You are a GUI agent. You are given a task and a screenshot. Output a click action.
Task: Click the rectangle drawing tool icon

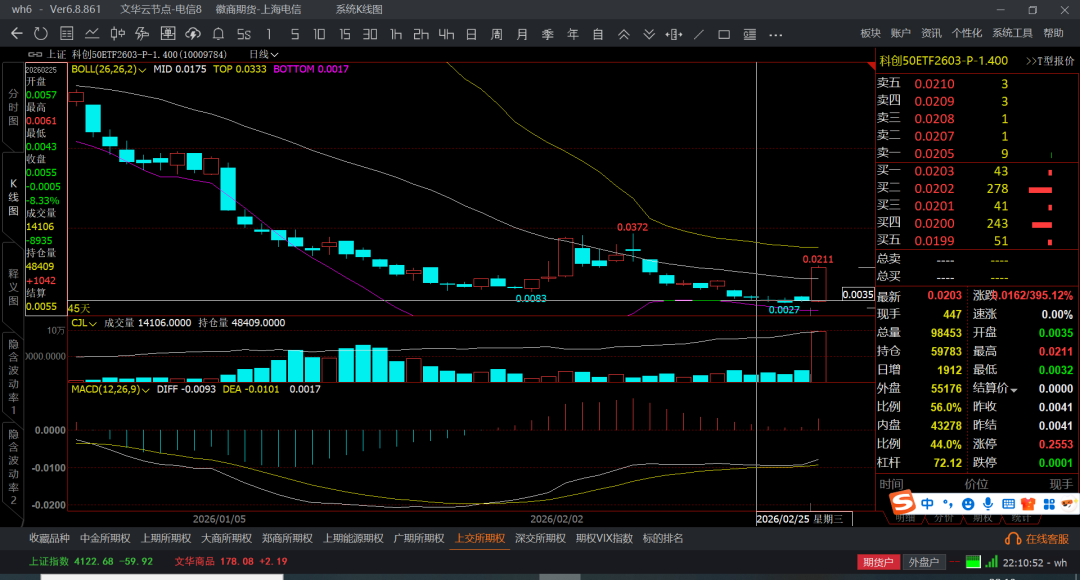pyautogui.click(x=725, y=34)
